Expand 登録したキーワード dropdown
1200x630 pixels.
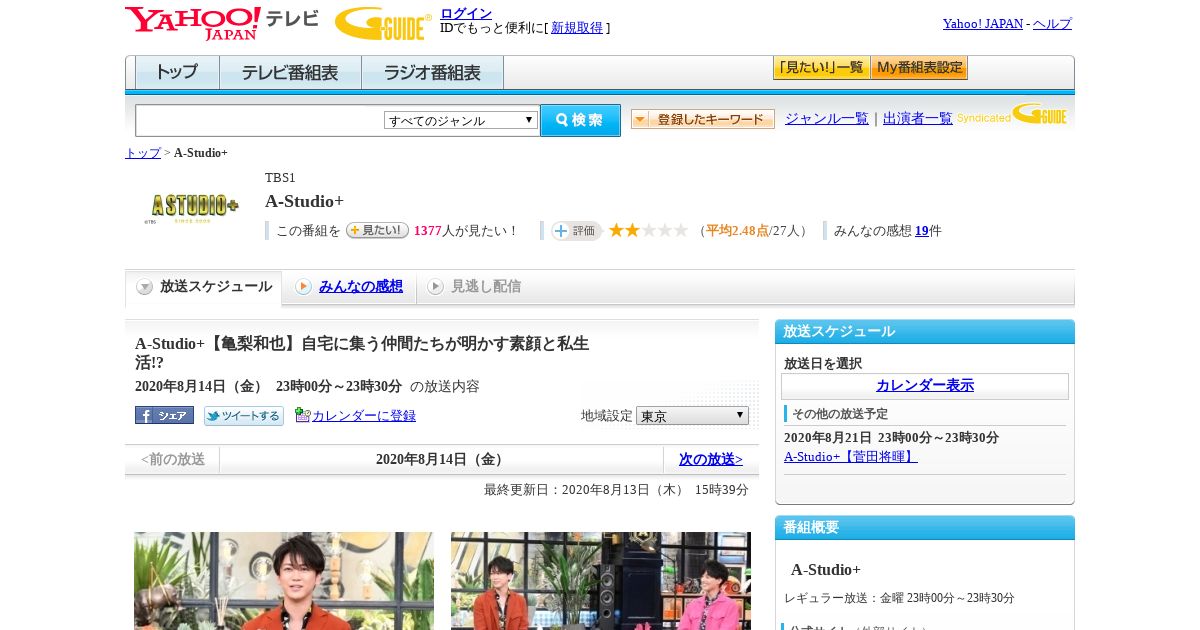[703, 119]
